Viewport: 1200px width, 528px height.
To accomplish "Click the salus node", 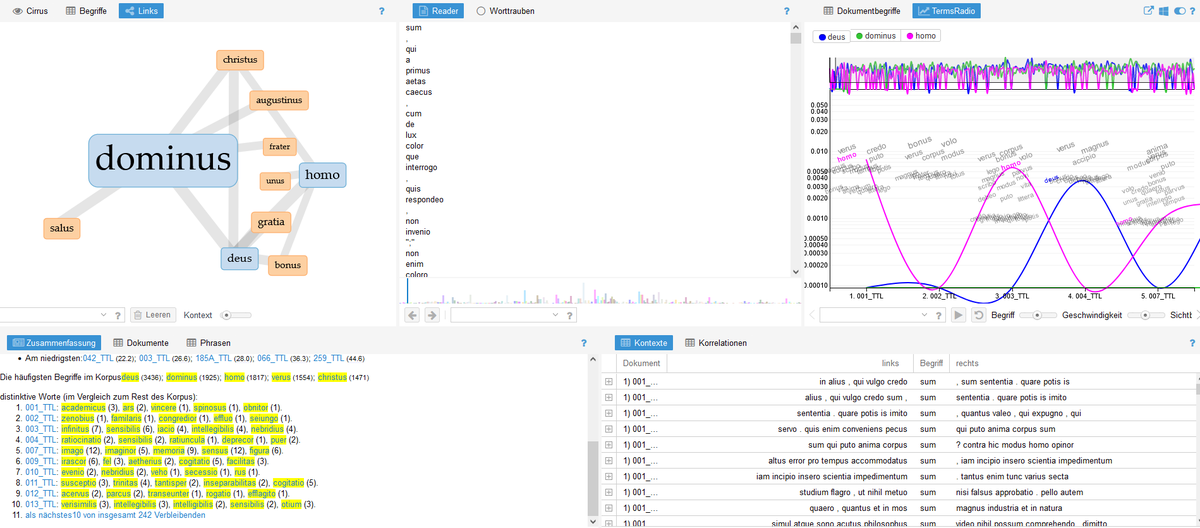I will tap(62, 229).
